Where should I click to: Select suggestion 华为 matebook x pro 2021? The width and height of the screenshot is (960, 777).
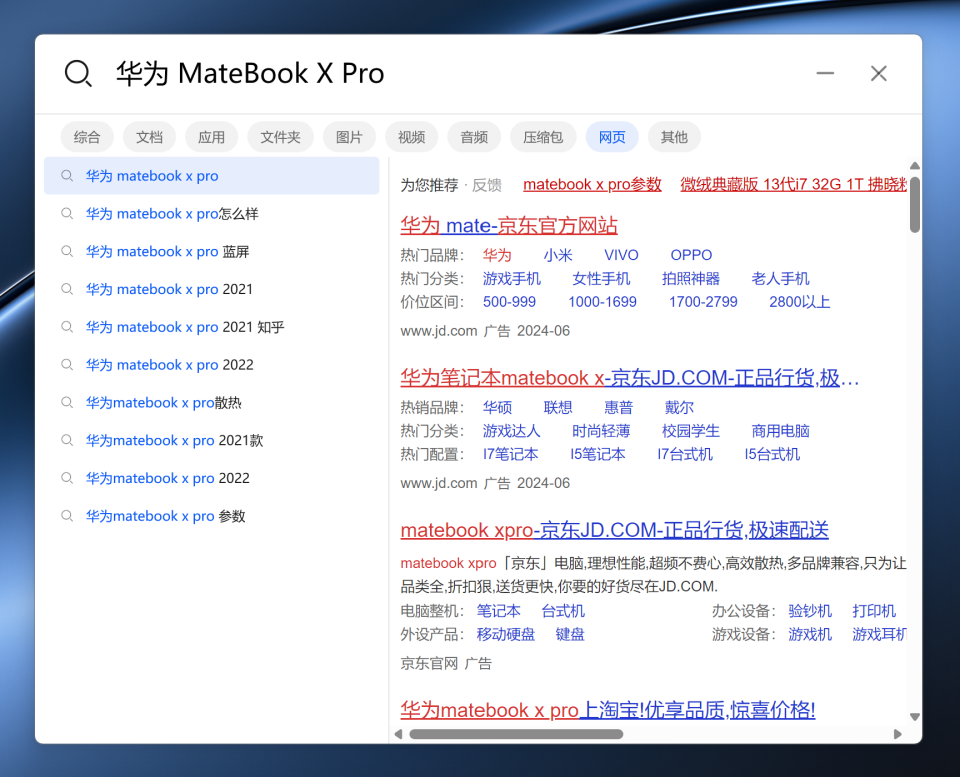coord(212,289)
